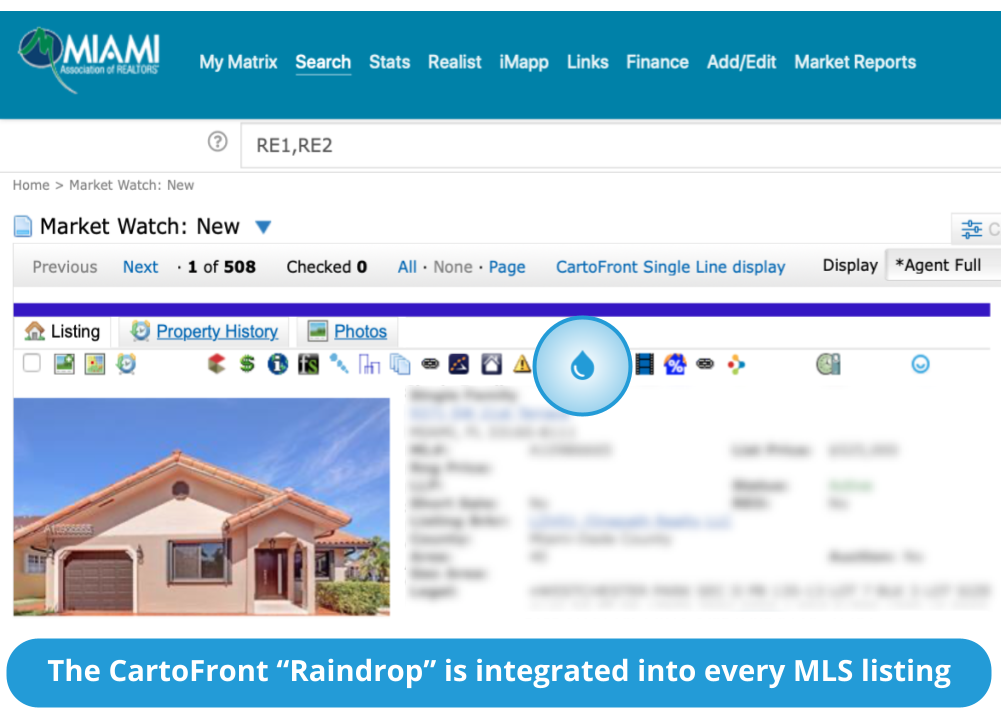
Task: Click the Home breadcrumb link
Action: point(31,185)
